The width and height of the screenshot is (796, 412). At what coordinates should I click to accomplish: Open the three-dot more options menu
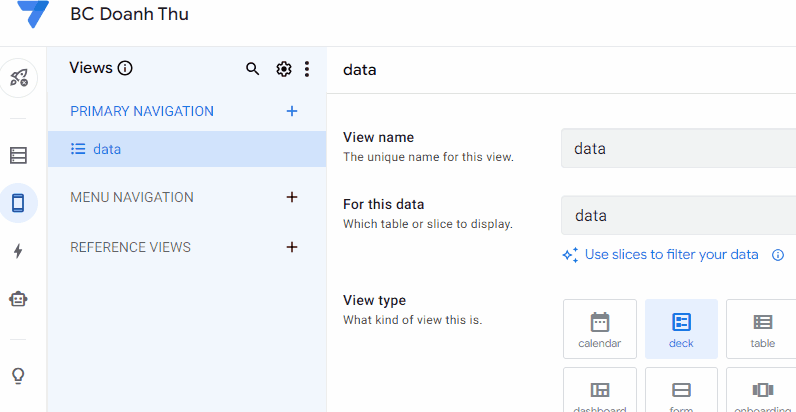point(307,69)
